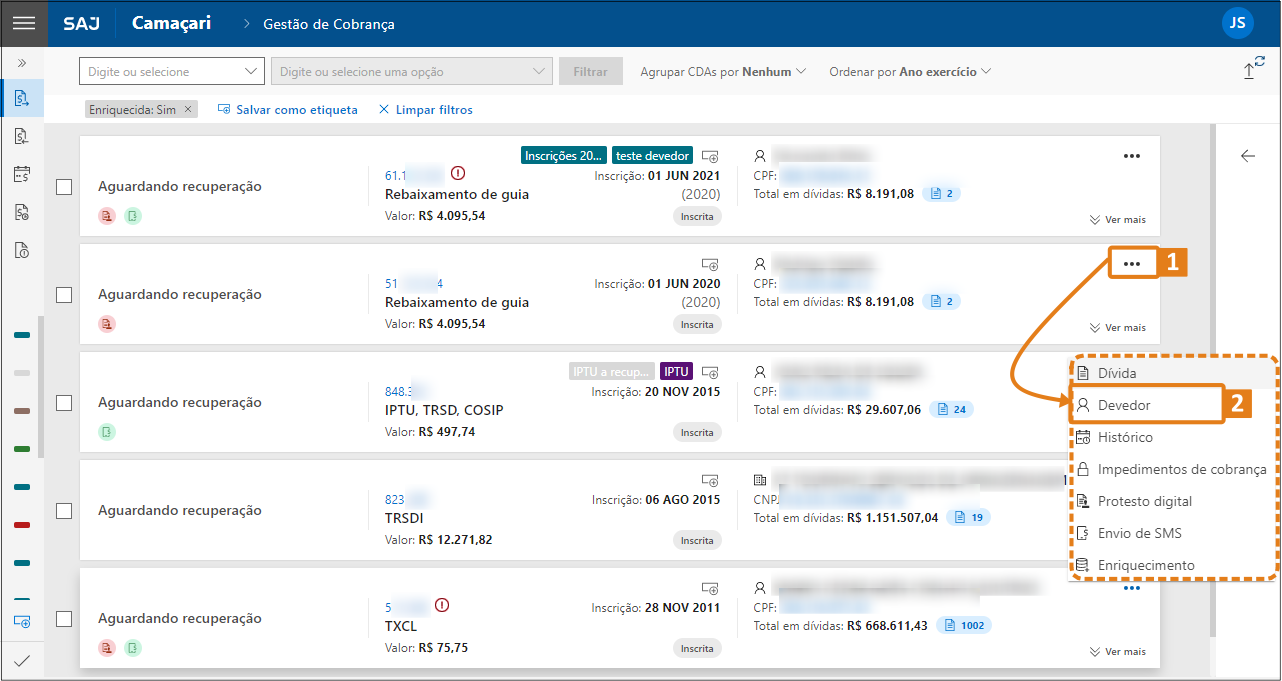Expand the left sidebar with double chevron
Viewport: 1282px width, 681px height.
coord(22,62)
